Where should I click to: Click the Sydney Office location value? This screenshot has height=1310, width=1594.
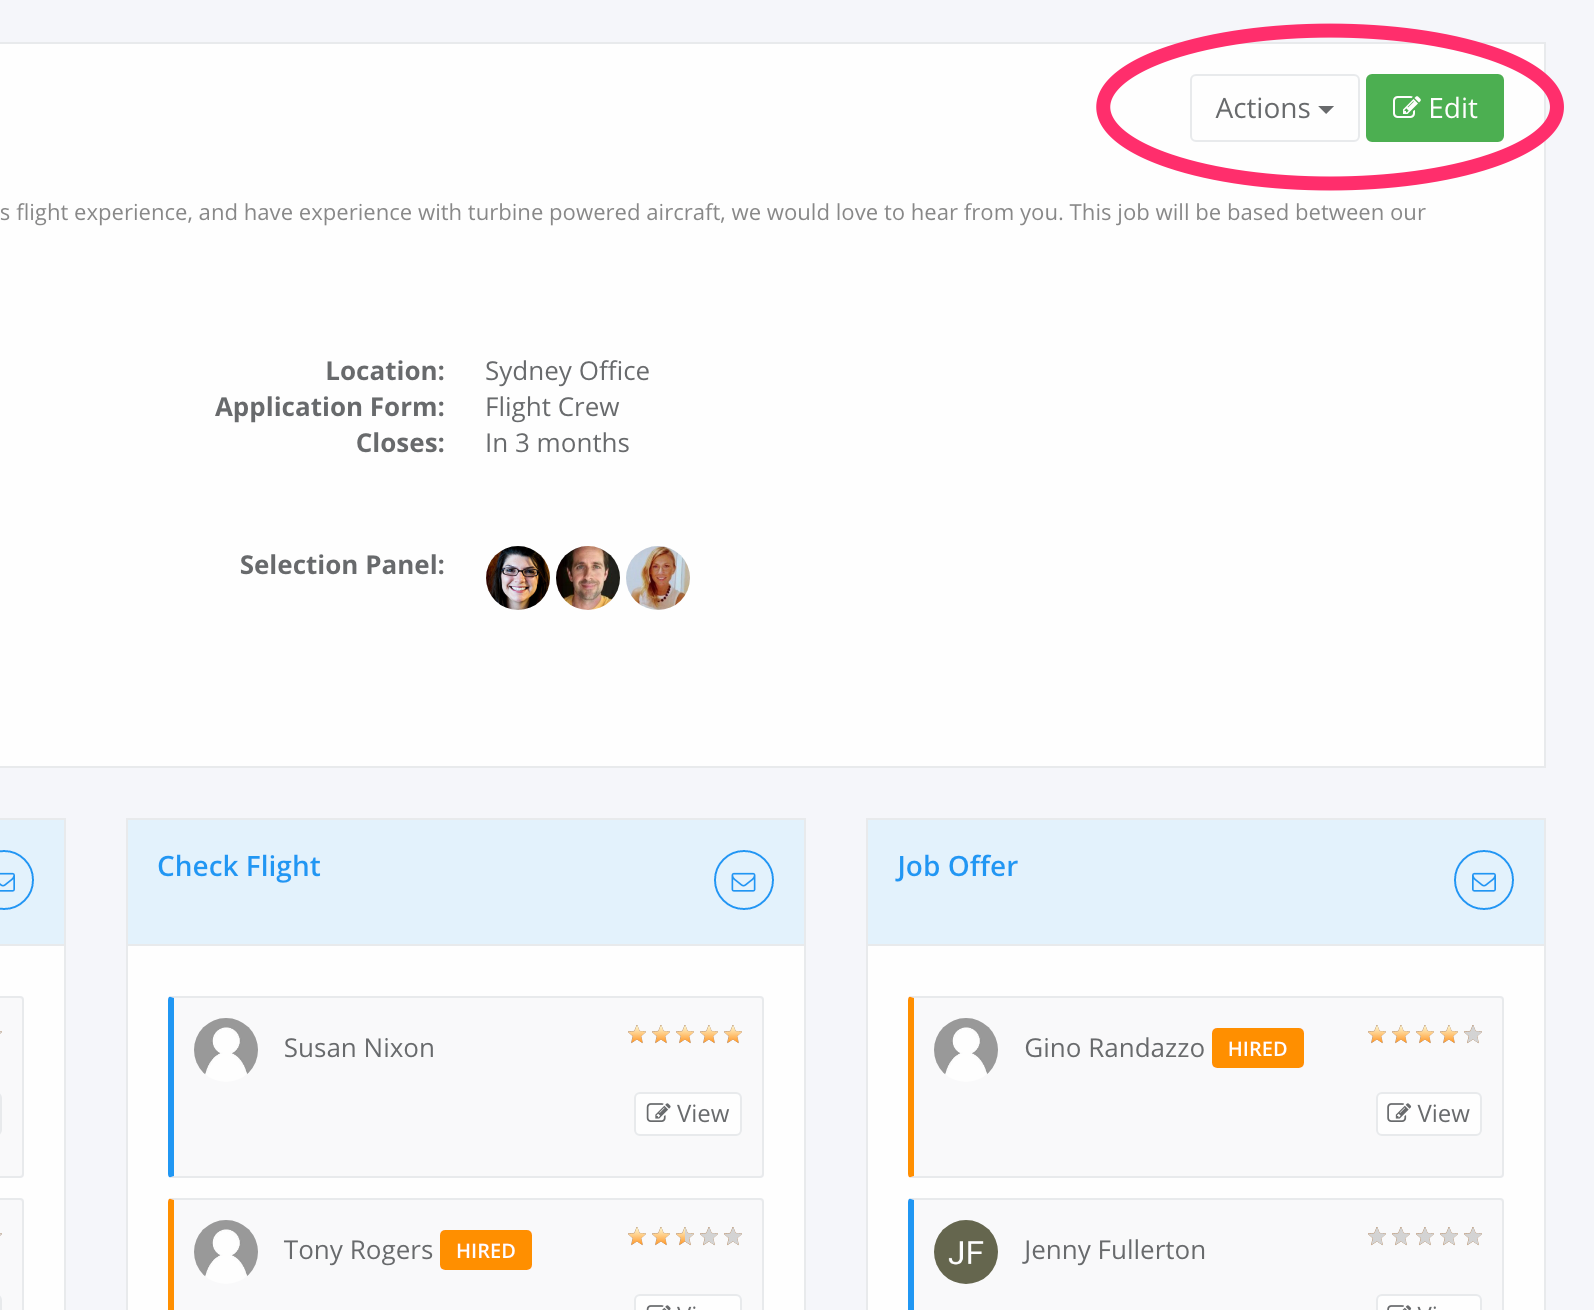point(567,371)
